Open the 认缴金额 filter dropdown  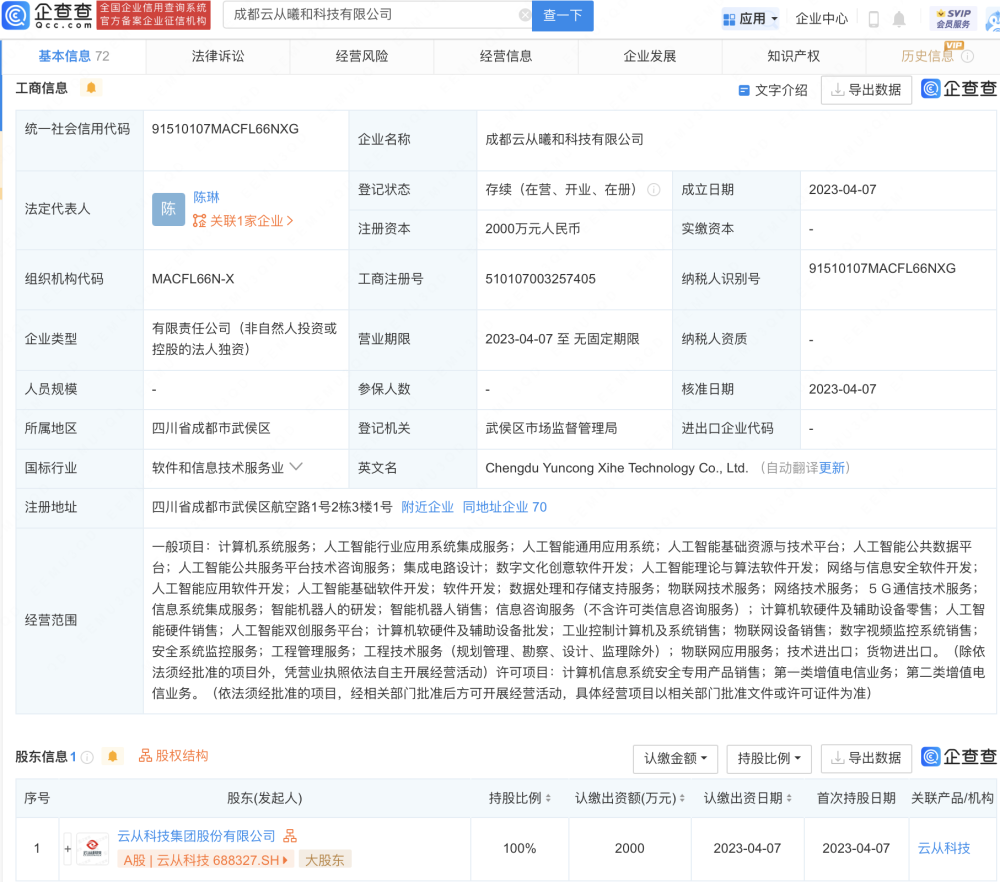(x=675, y=758)
